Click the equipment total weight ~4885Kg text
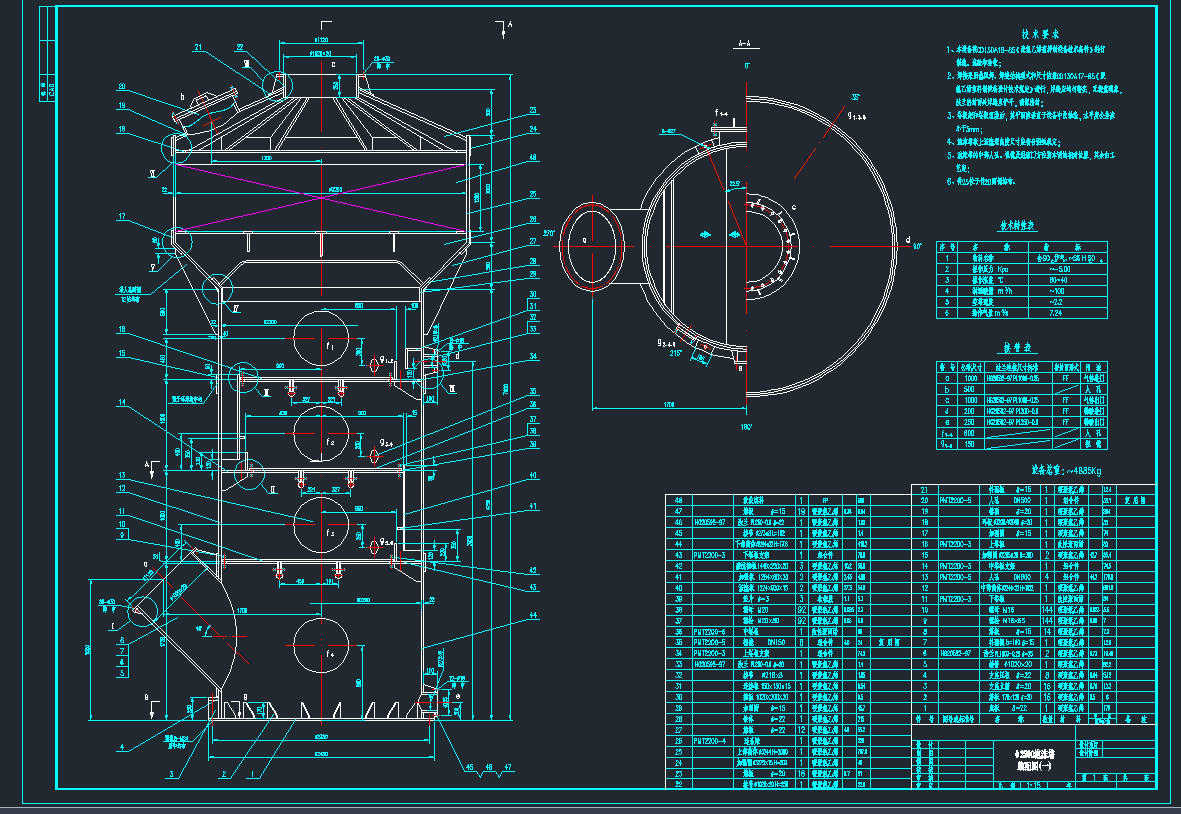 tap(1068, 468)
